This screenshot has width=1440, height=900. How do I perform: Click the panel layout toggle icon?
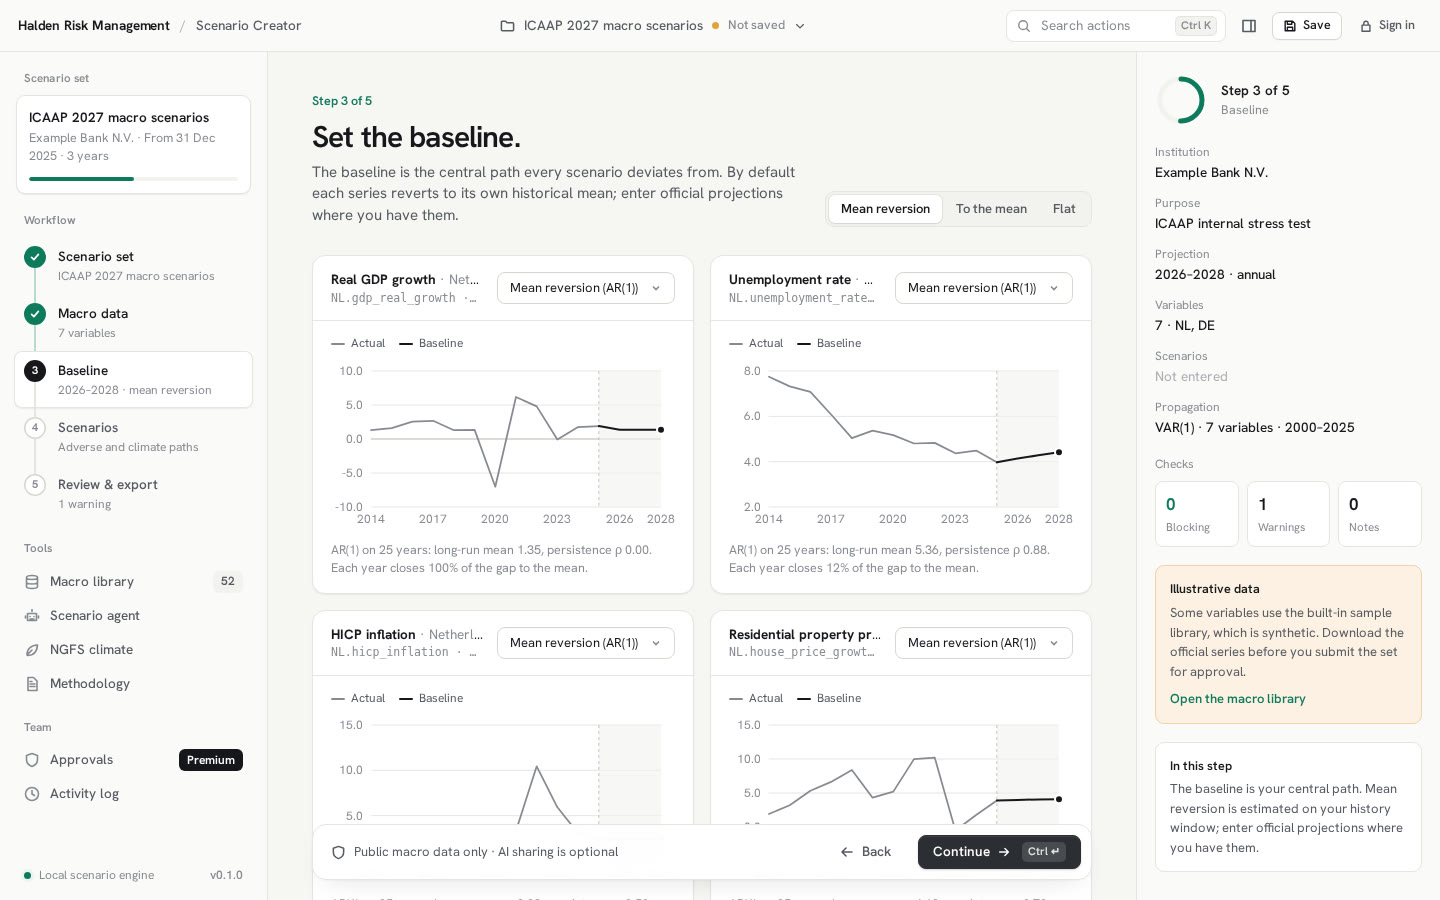coord(1249,26)
